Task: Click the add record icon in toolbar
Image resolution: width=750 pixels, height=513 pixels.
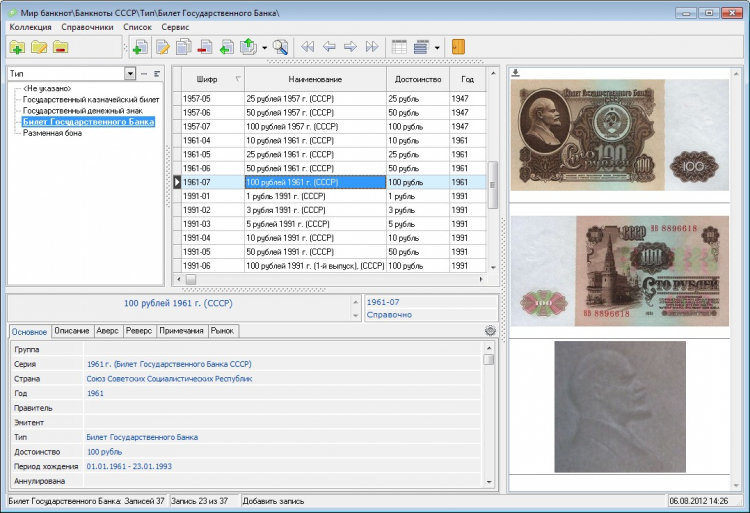Action: click(x=140, y=47)
